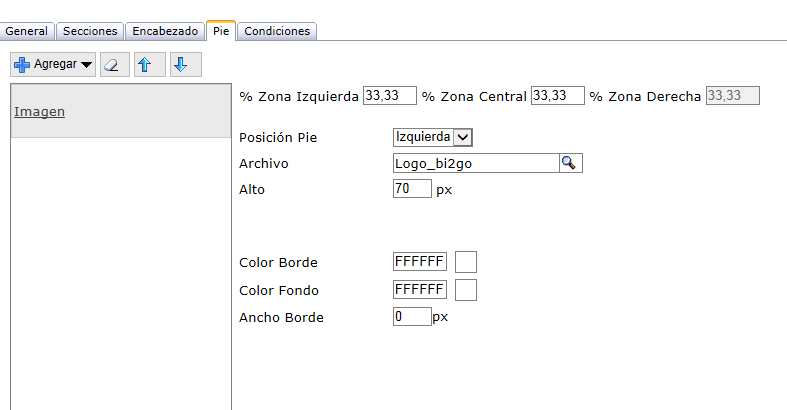Open the Color Fondo swatch
787x410 pixels.
click(466, 290)
